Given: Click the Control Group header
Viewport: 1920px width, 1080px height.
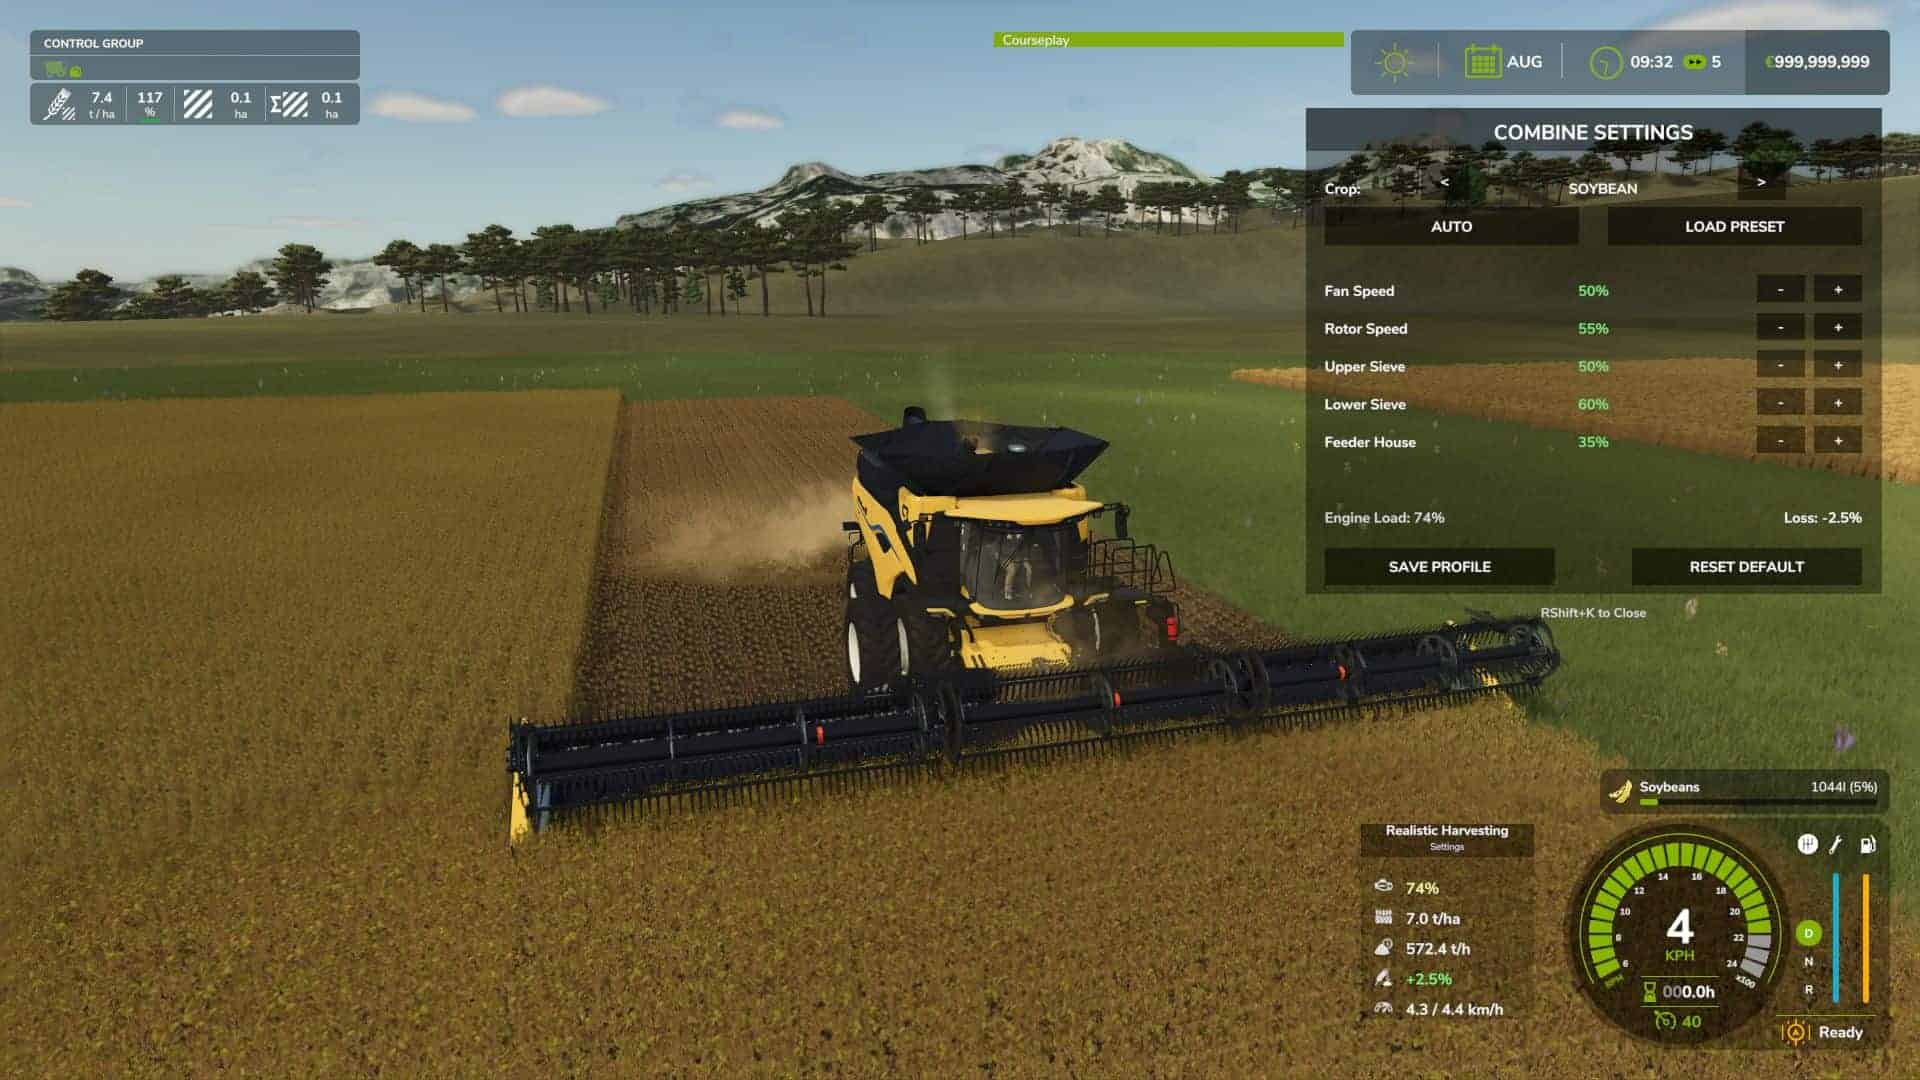Looking at the screenshot, I should click(93, 44).
